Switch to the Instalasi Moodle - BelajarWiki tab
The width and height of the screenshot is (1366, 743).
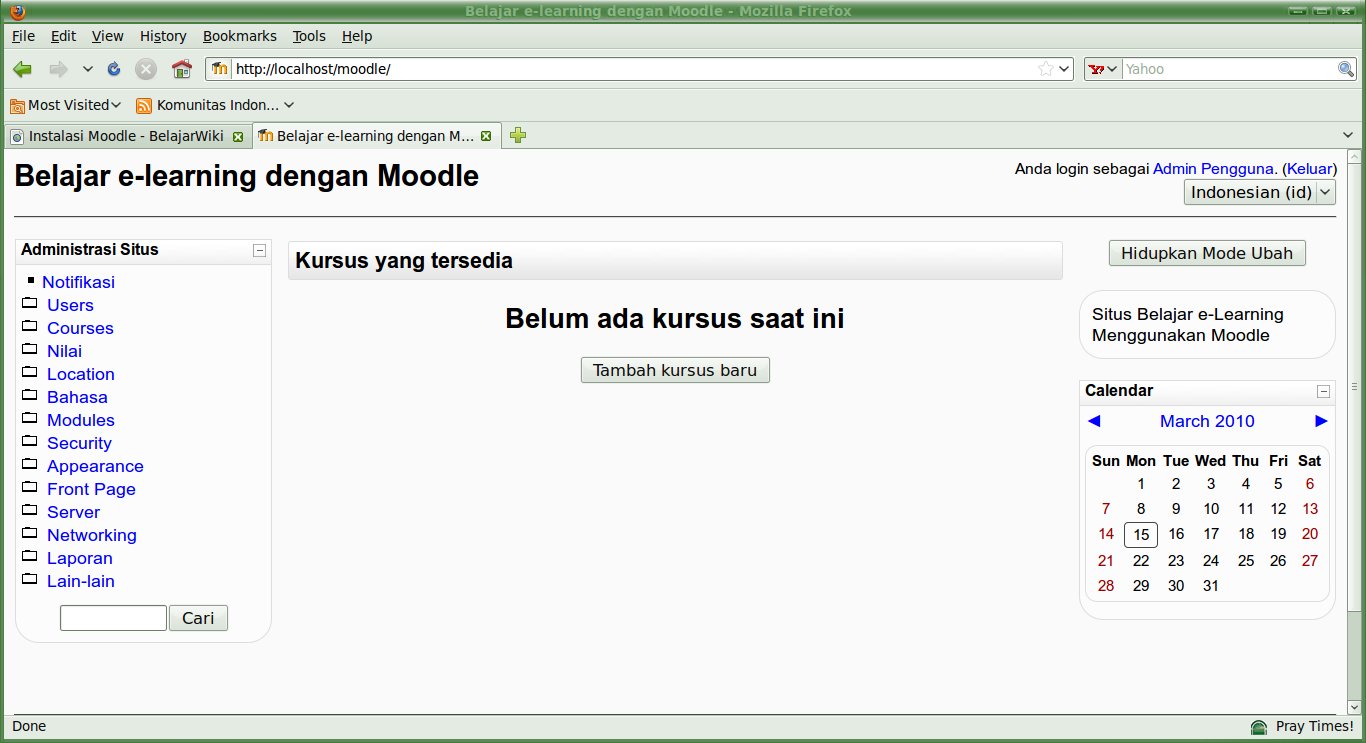[126, 136]
